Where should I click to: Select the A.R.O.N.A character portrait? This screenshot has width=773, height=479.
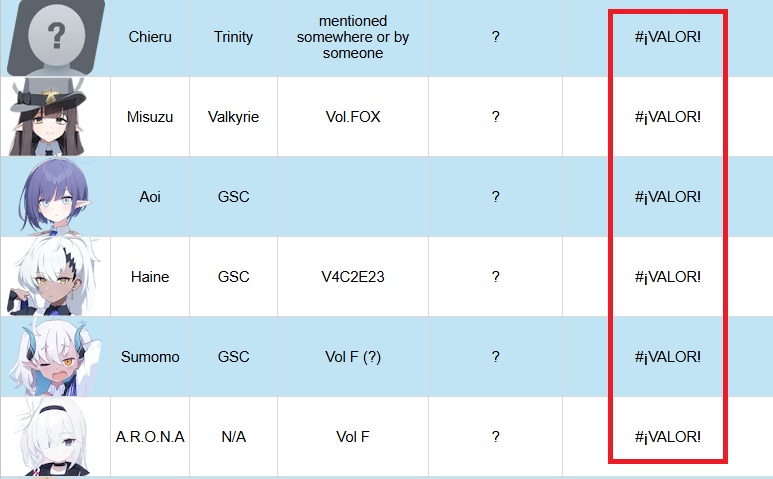click(53, 437)
